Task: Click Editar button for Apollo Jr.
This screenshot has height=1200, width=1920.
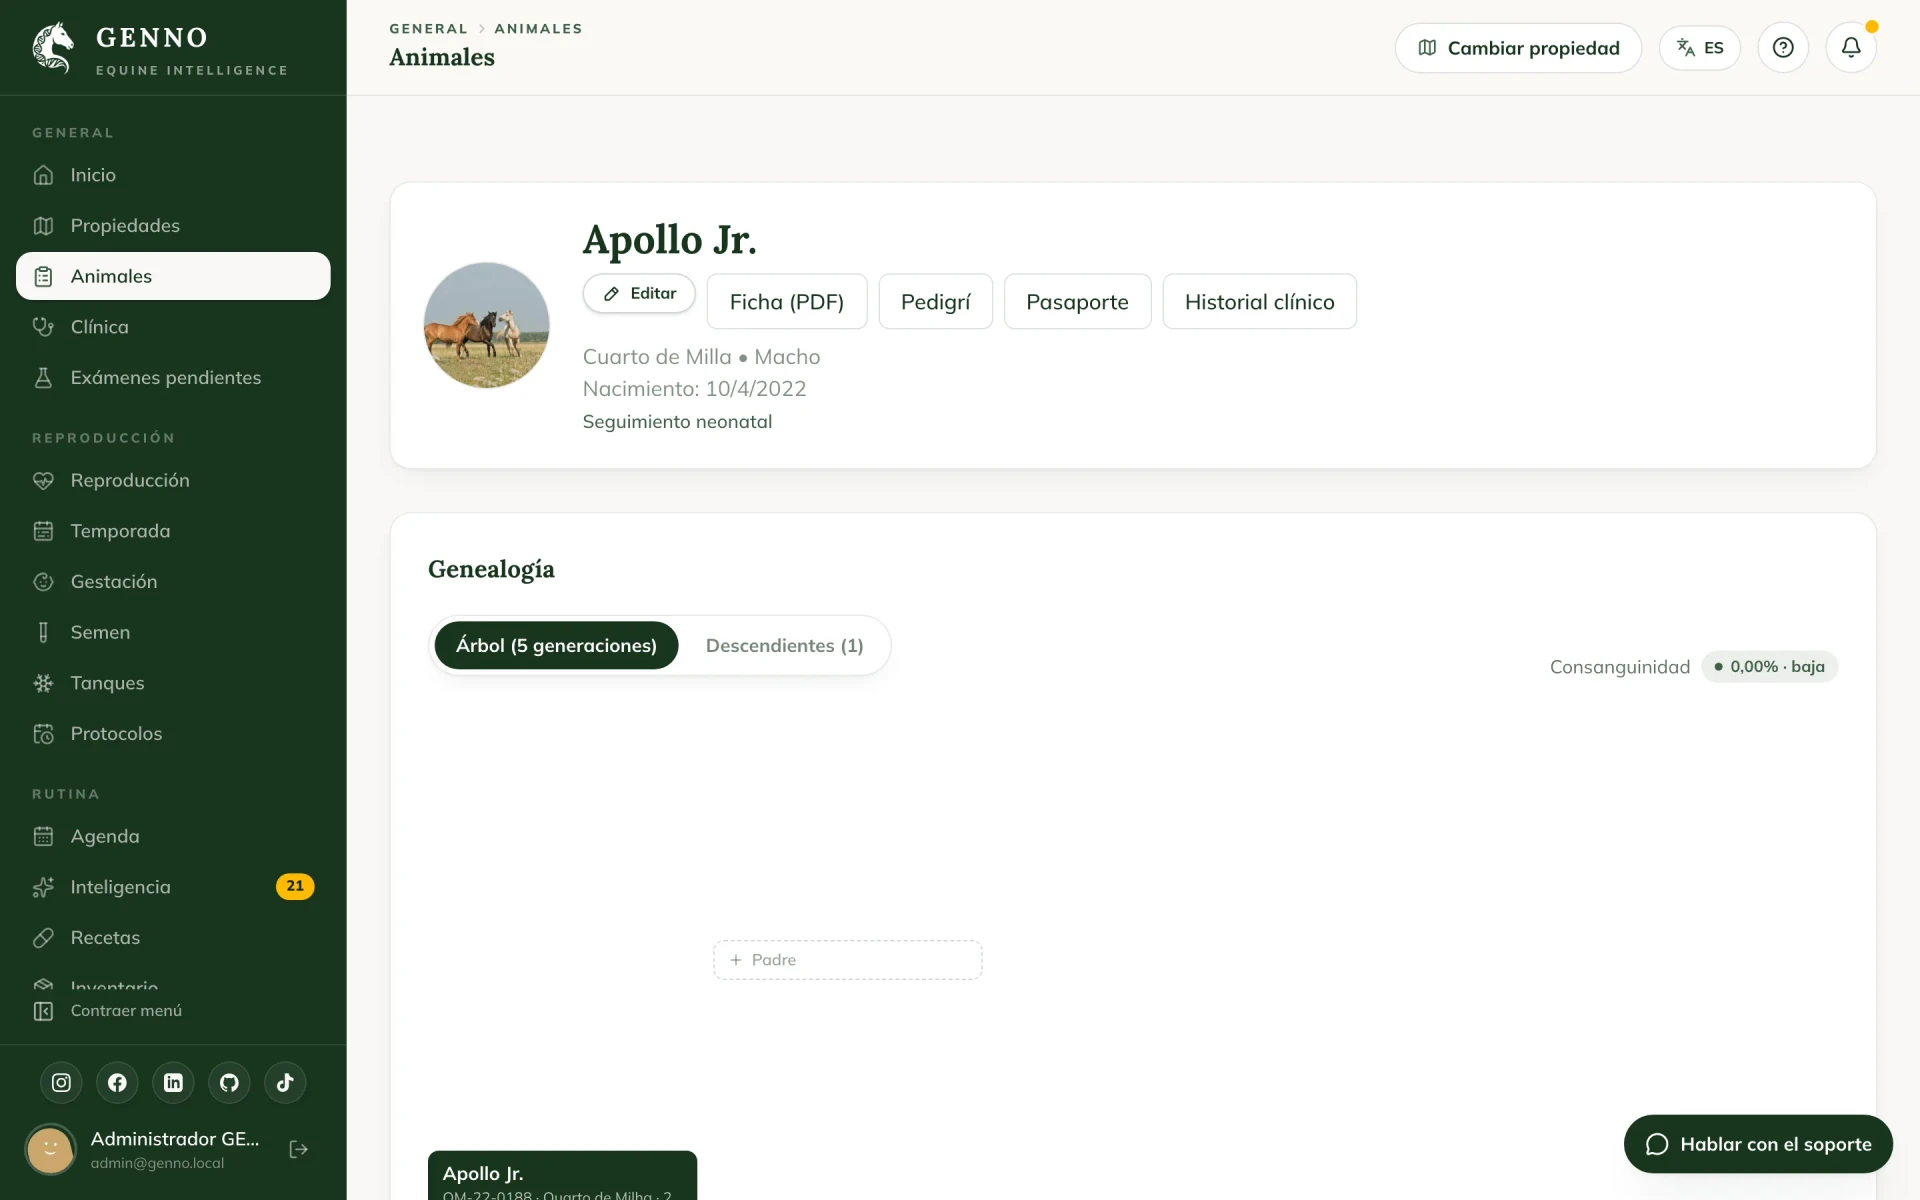Action: click(639, 294)
